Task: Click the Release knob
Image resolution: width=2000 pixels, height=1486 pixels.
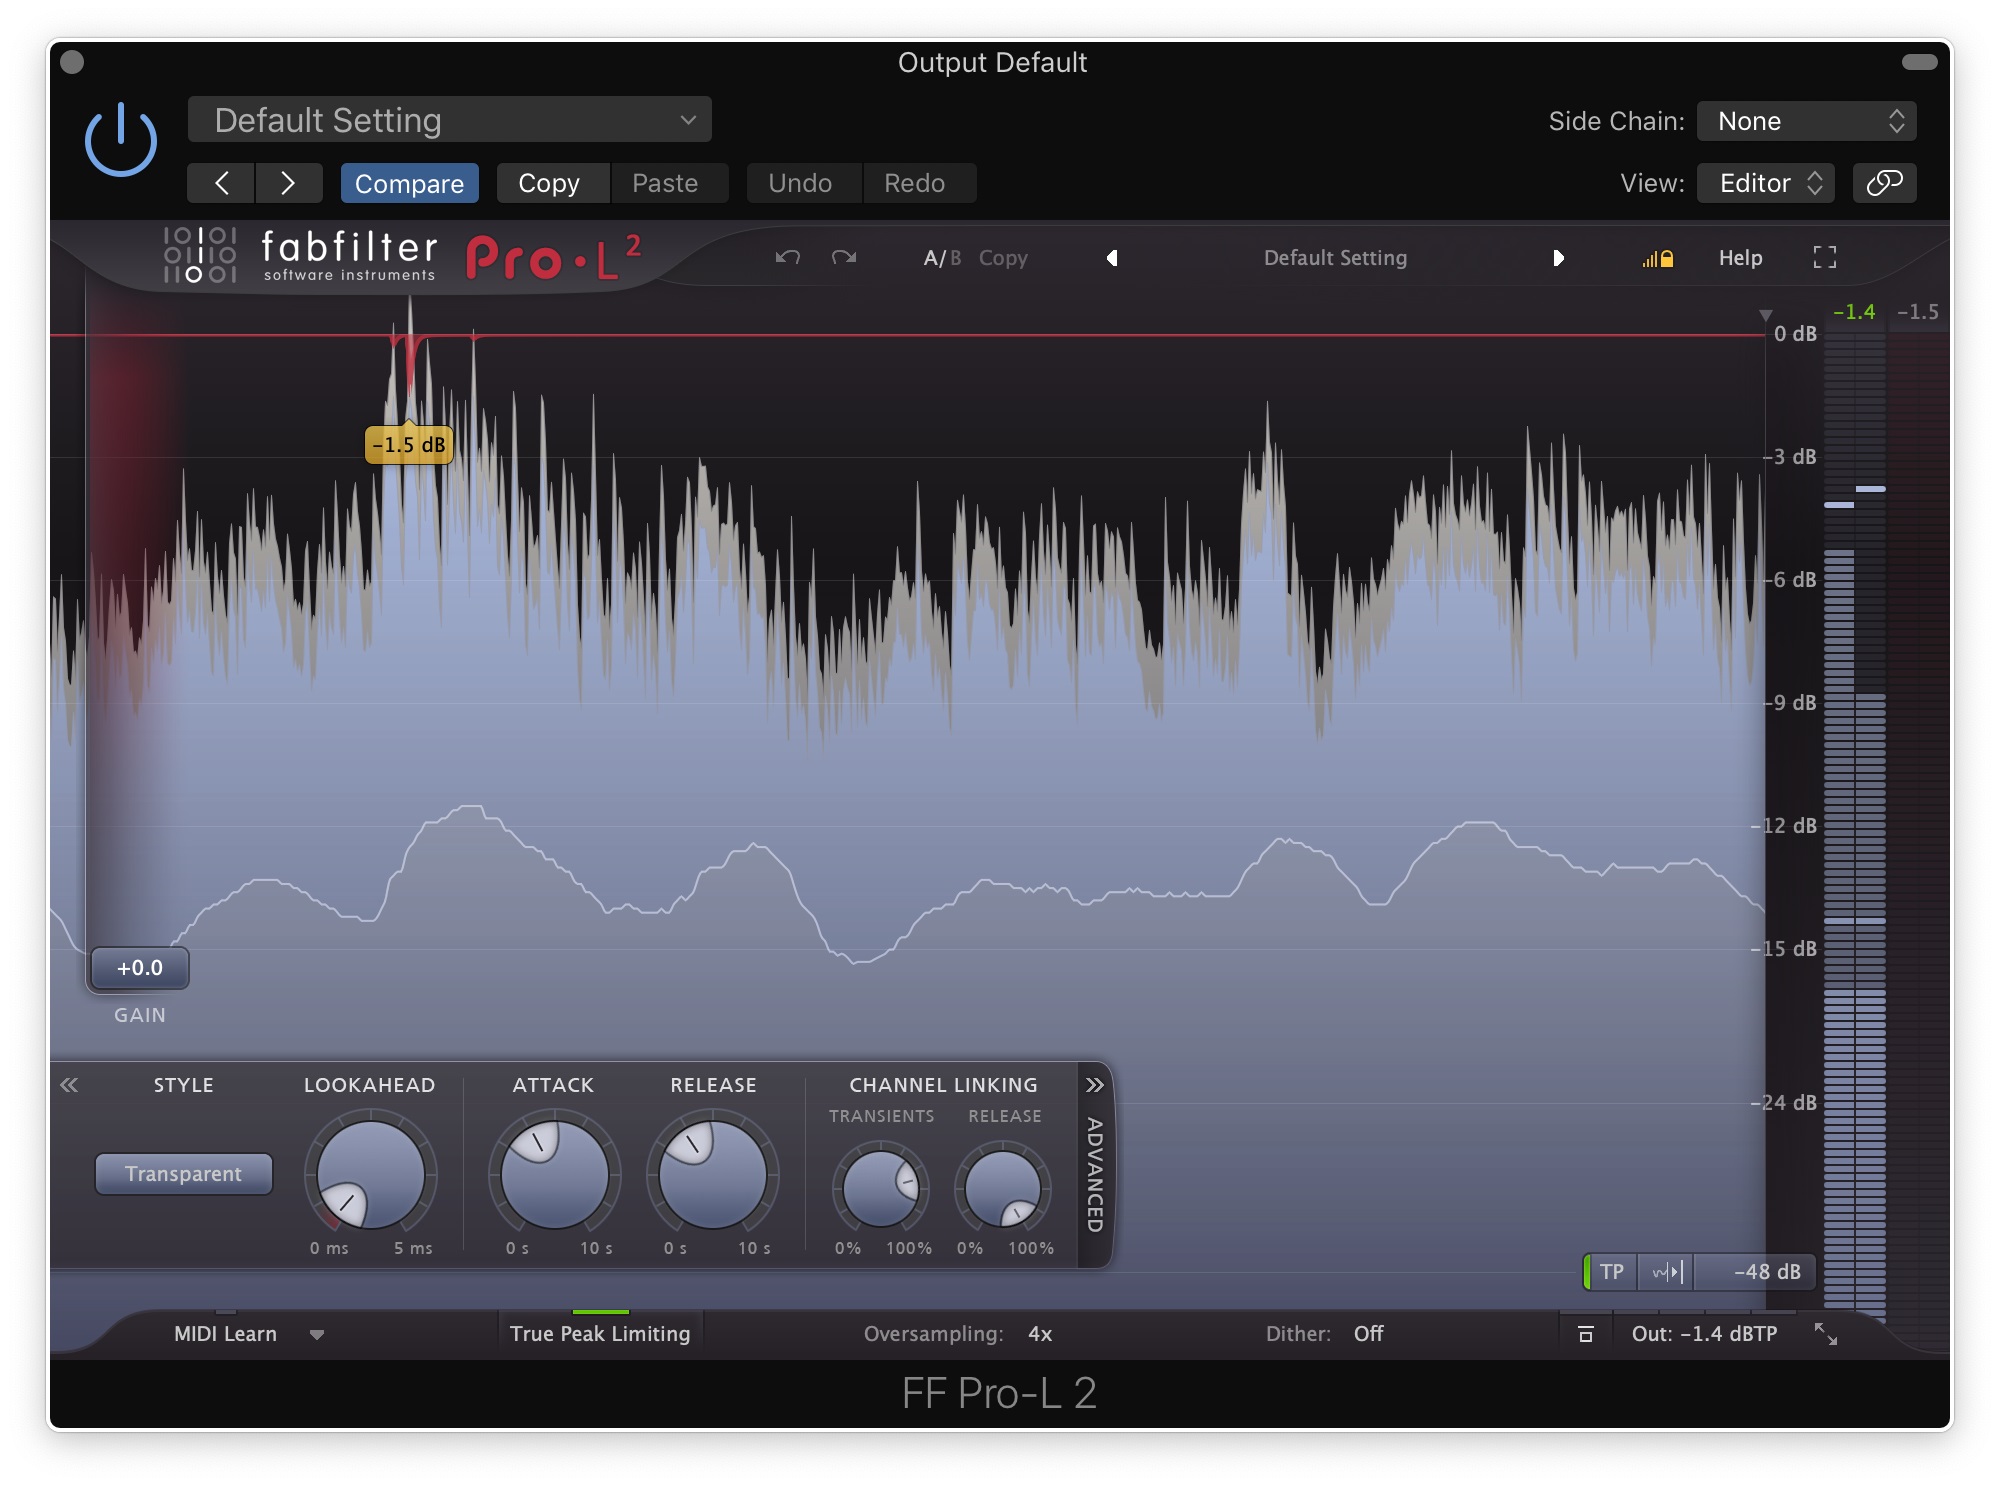Action: coord(713,1175)
